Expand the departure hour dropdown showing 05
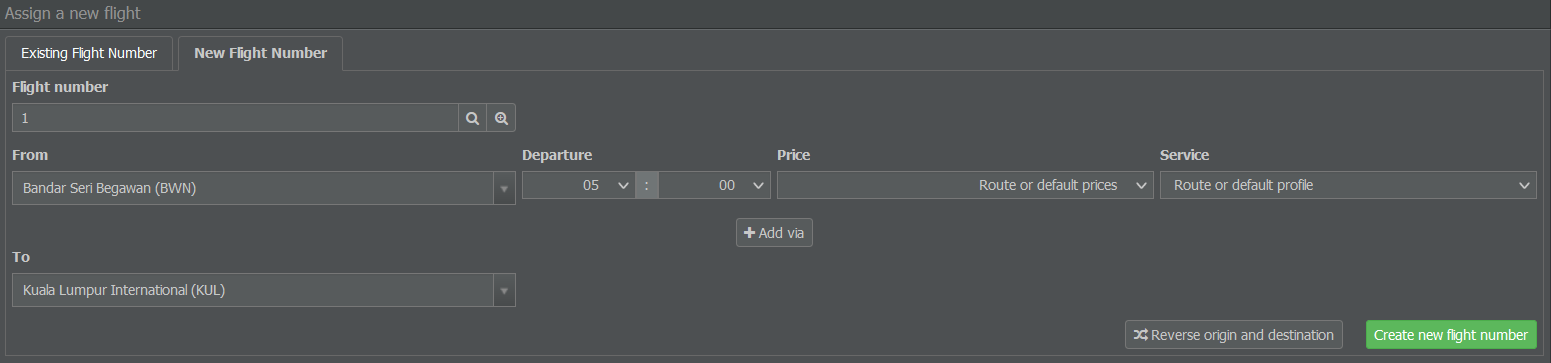1551x363 pixels. [x=578, y=185]
